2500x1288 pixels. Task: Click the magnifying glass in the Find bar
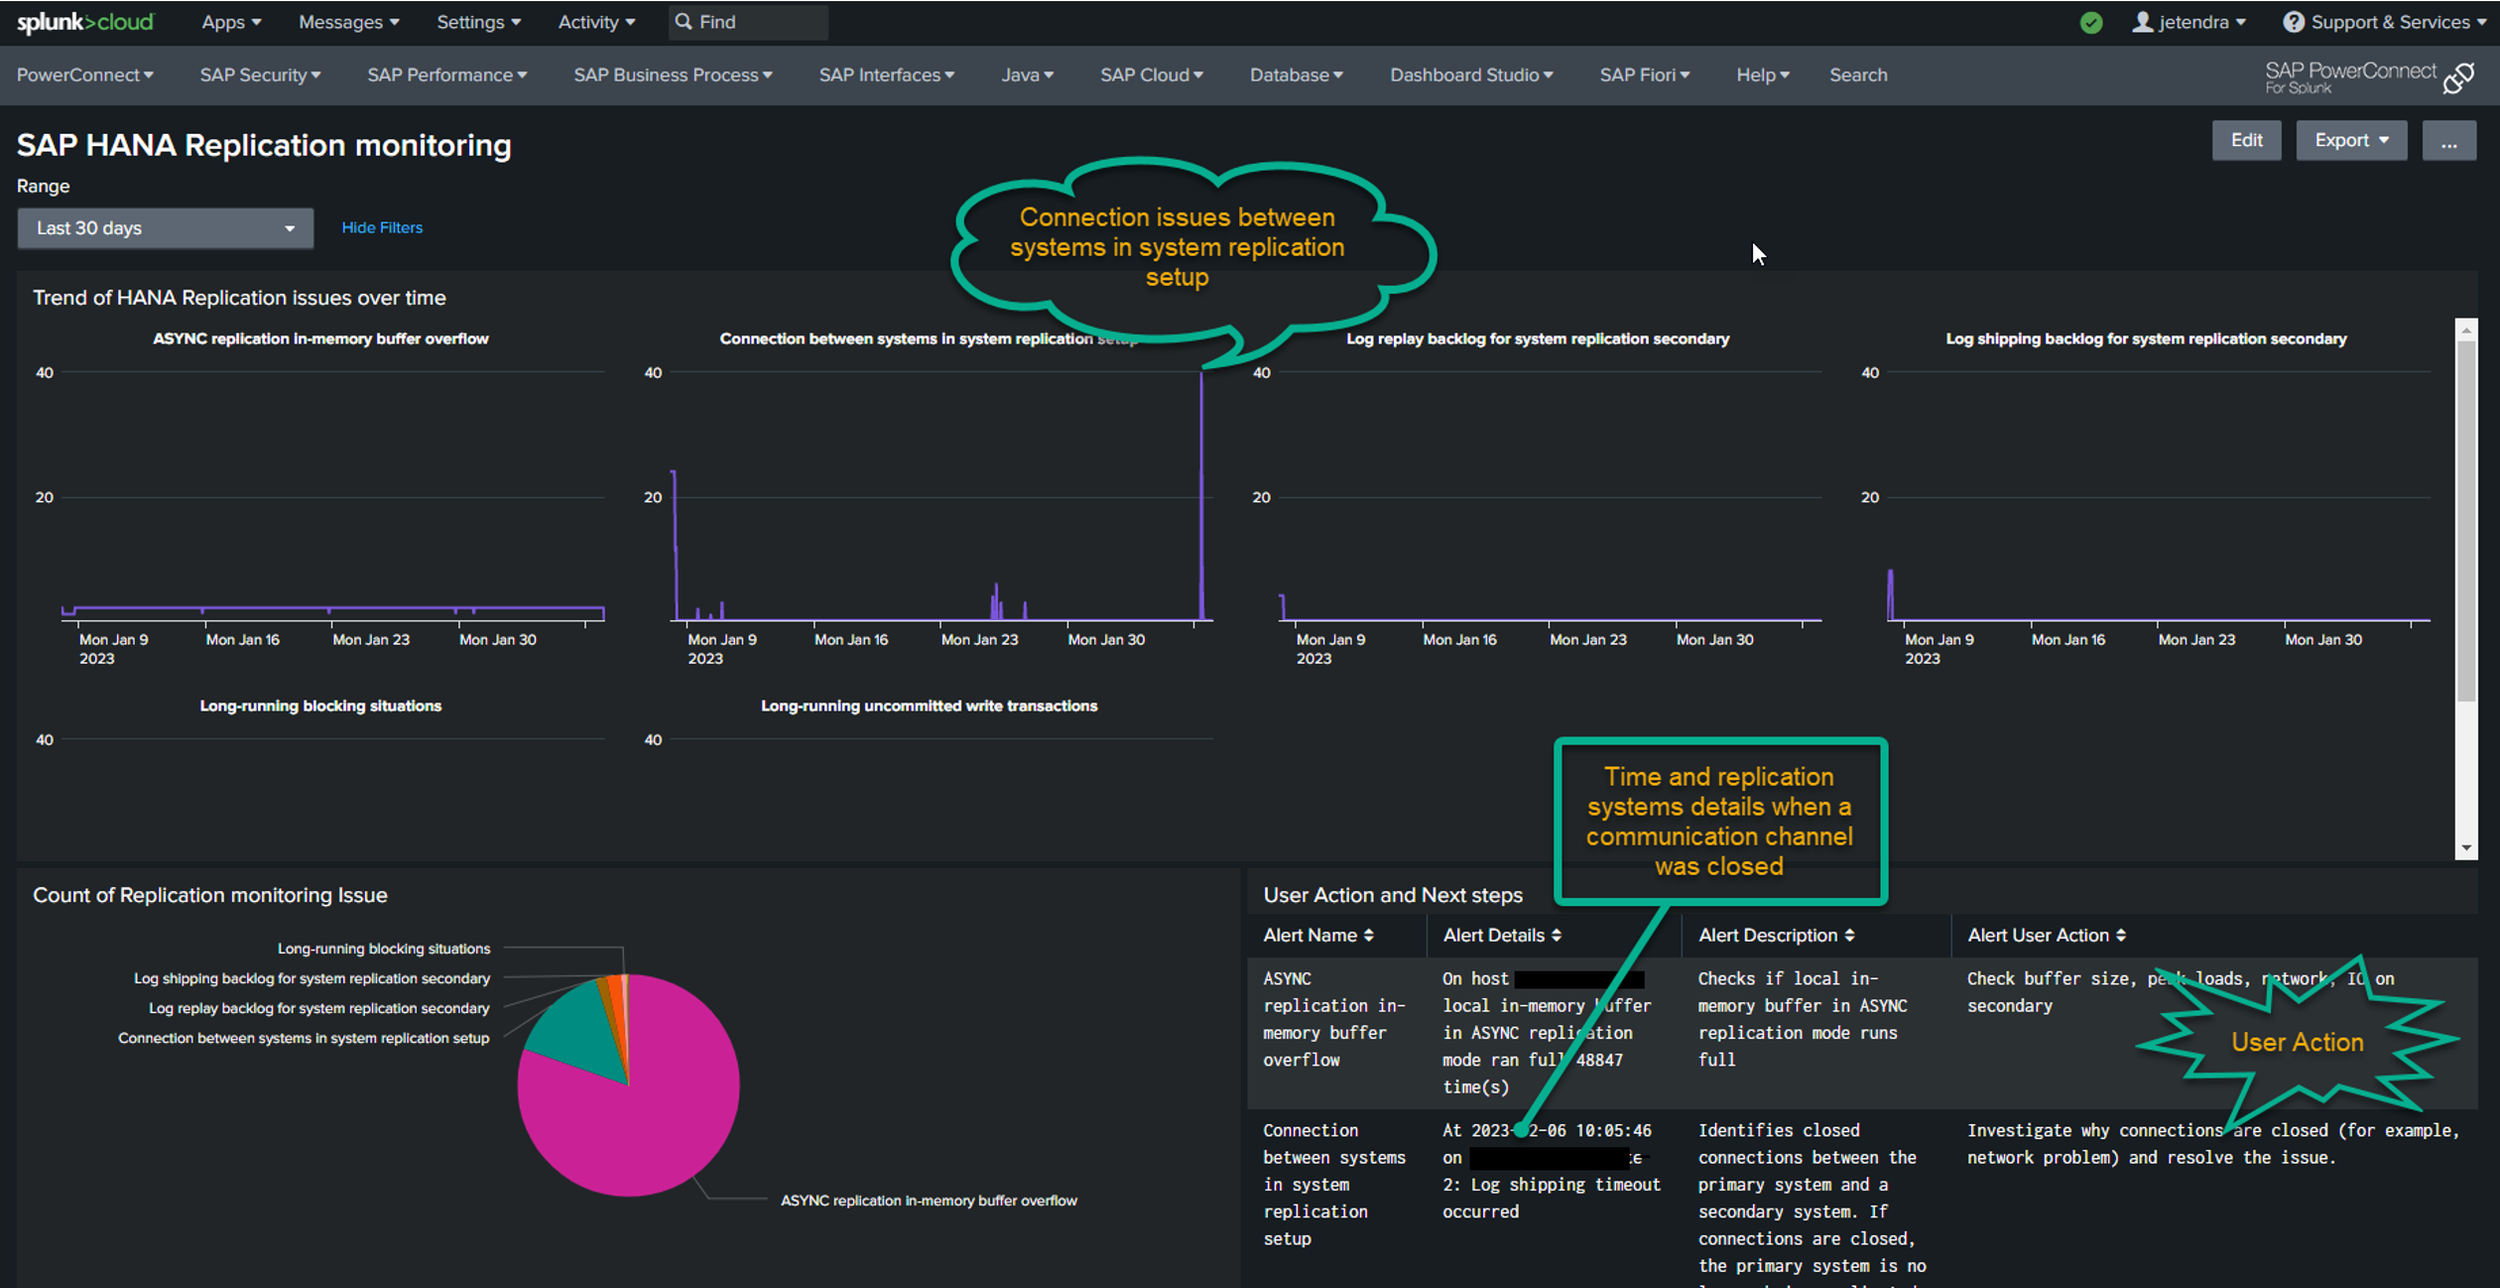pyautogui.click(x=682, y=21)
